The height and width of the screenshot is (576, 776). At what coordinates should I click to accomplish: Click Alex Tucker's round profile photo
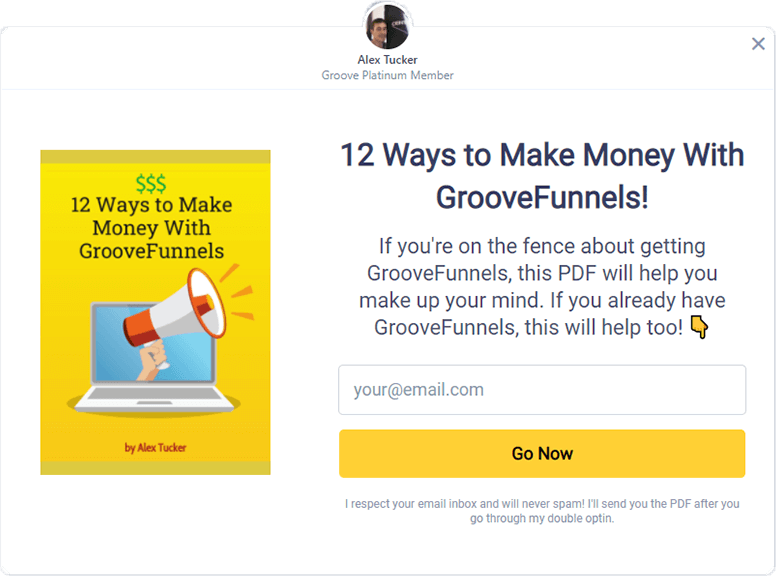point(388,26)
